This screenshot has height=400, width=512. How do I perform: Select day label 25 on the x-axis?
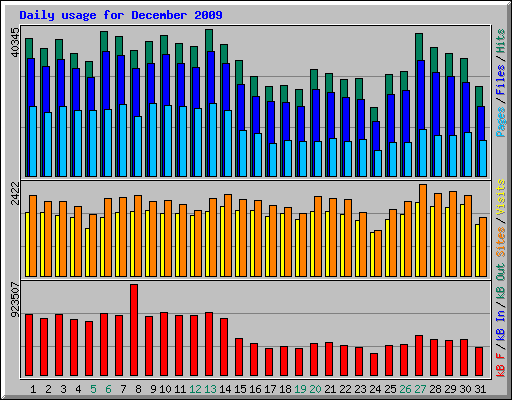[390, 389]
